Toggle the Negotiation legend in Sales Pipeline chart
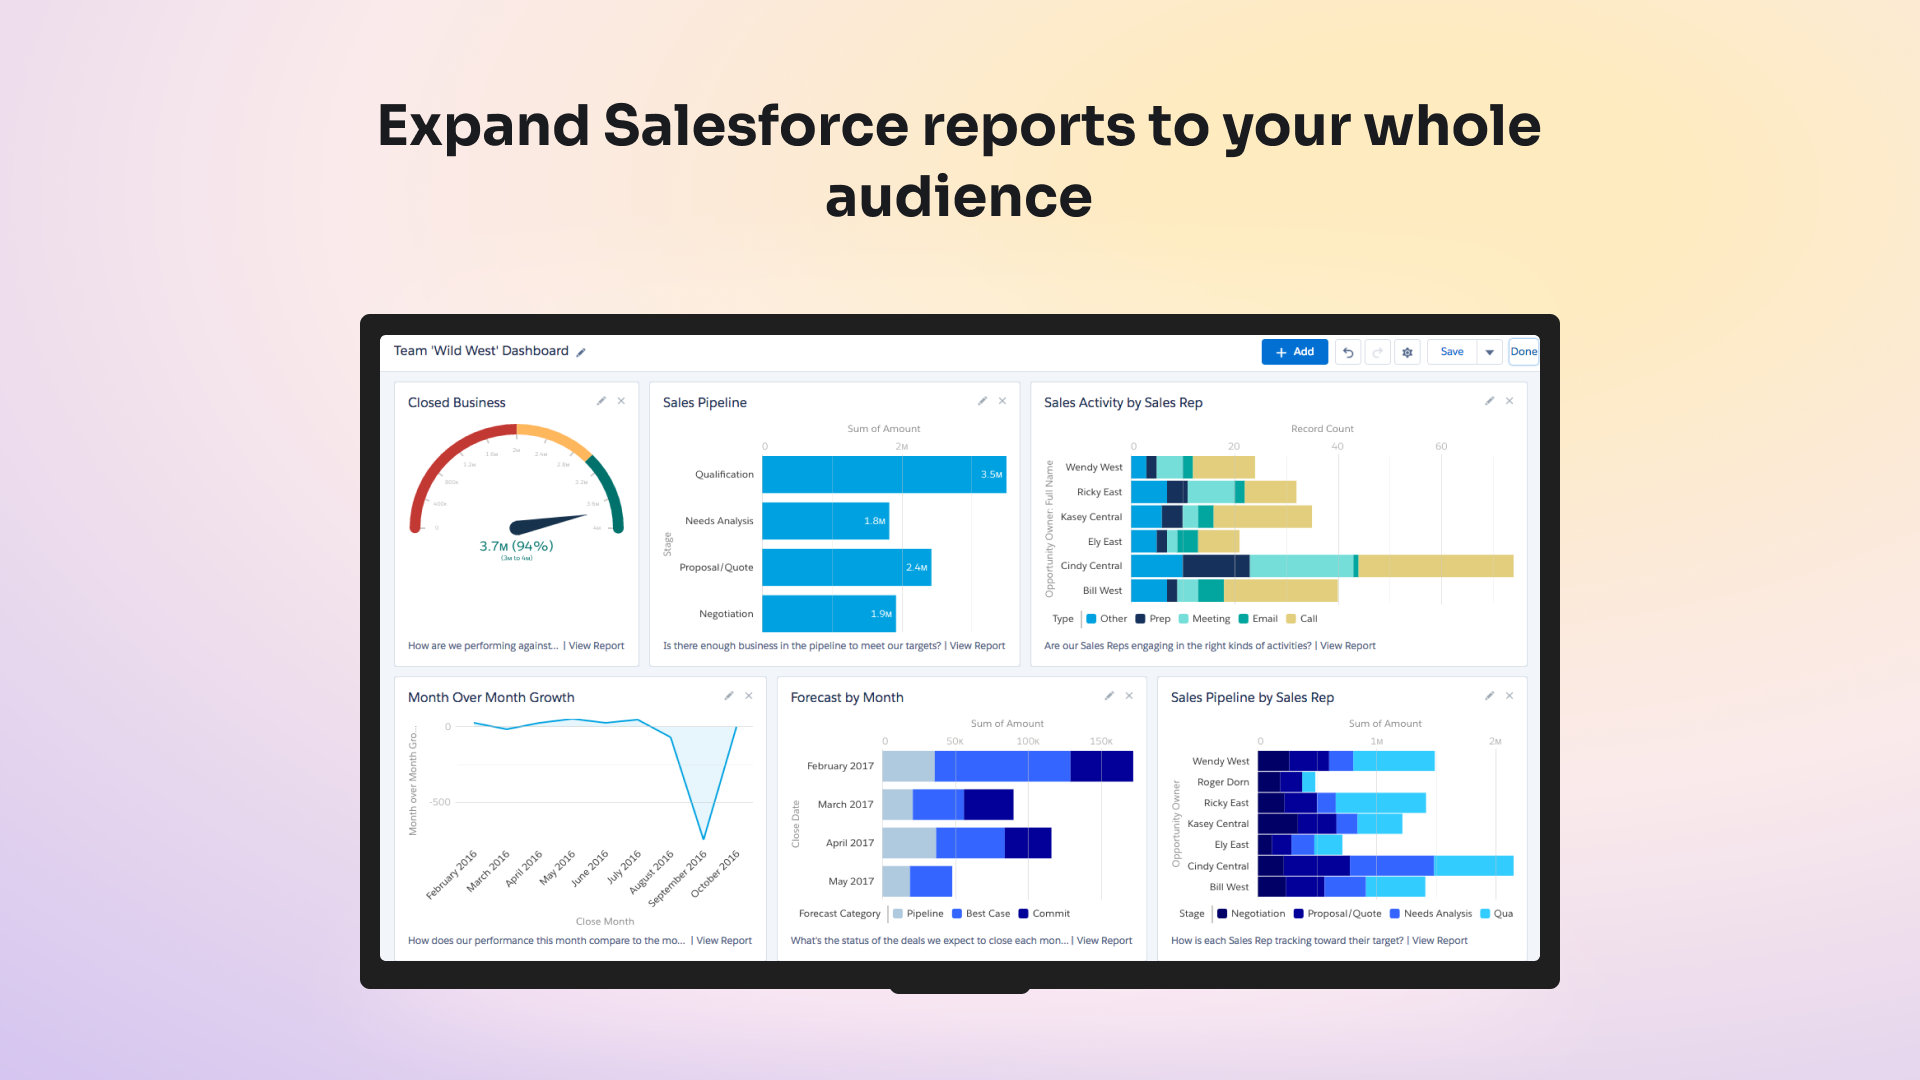1920x1080 pixels. [1251, 913]
